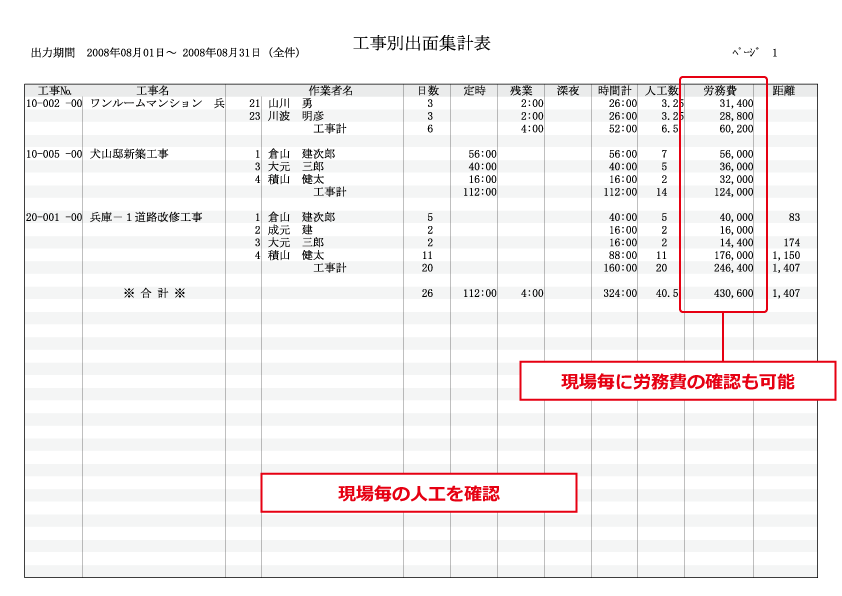Click the annotation 現場毎の人工を確認

click(421, 490)
